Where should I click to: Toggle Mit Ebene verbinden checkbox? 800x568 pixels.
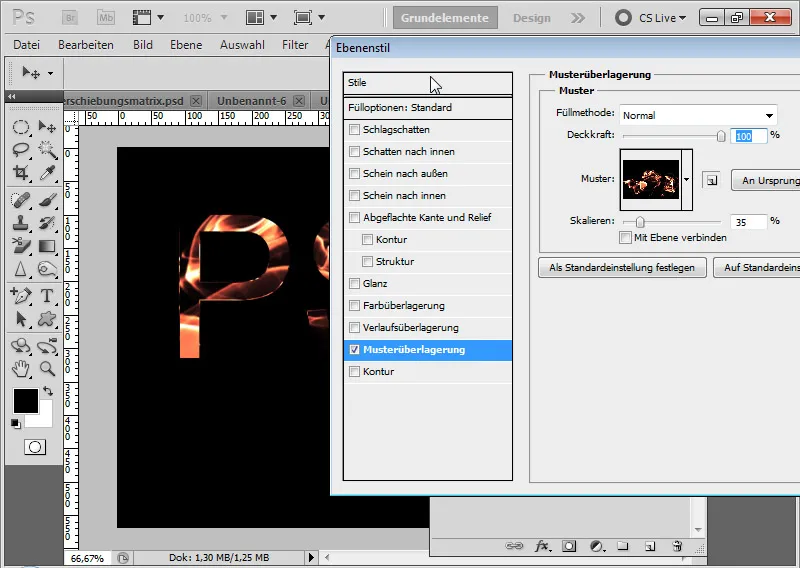[x=625, y=237]
